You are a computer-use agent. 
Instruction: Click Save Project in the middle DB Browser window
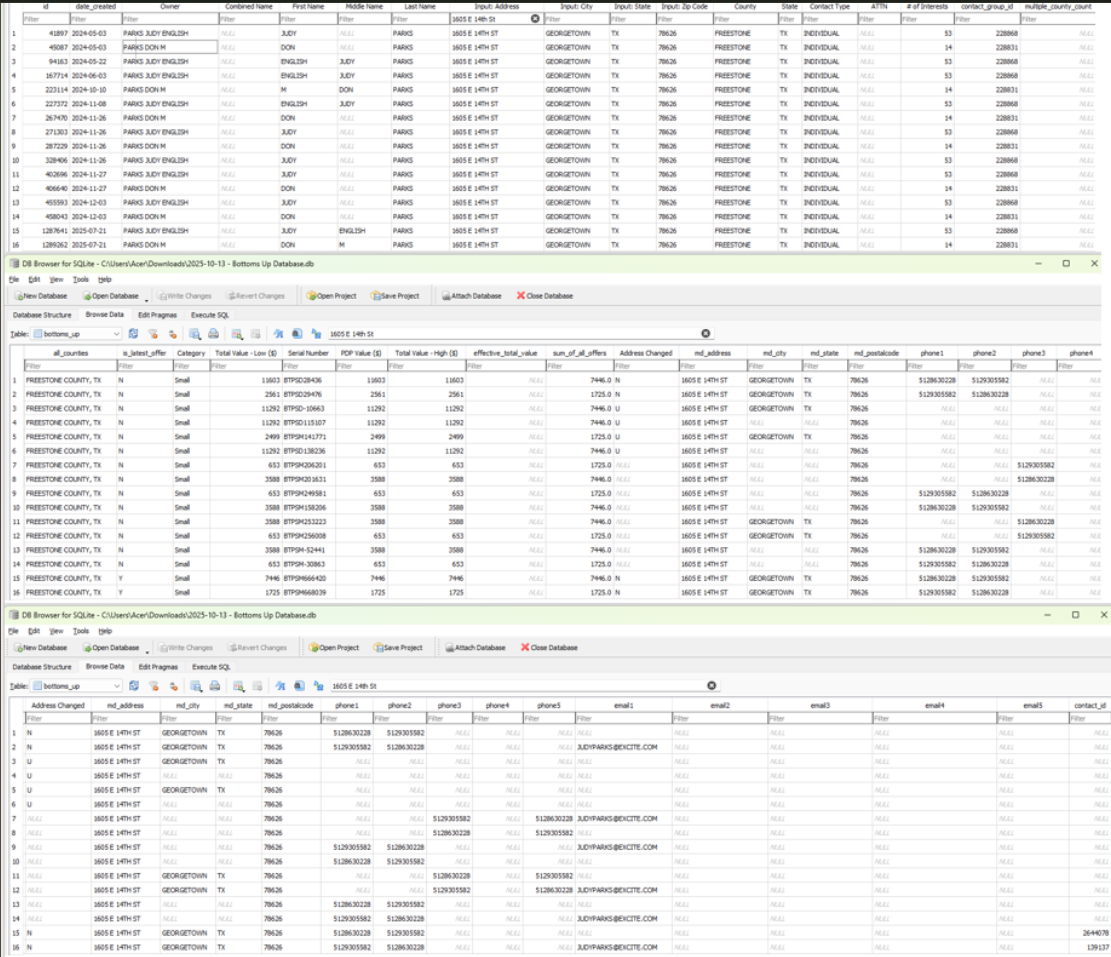point(395,296)
